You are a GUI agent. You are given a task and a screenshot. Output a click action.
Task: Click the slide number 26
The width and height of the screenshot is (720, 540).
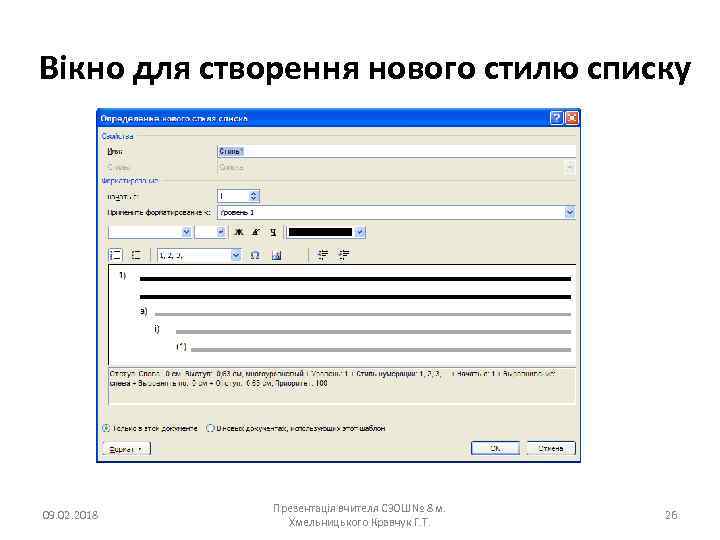671,515
